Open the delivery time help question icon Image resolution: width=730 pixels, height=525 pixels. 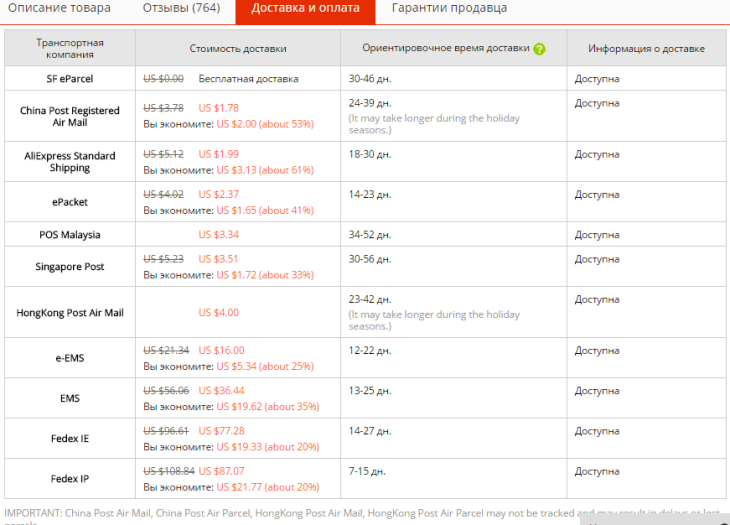539,49
